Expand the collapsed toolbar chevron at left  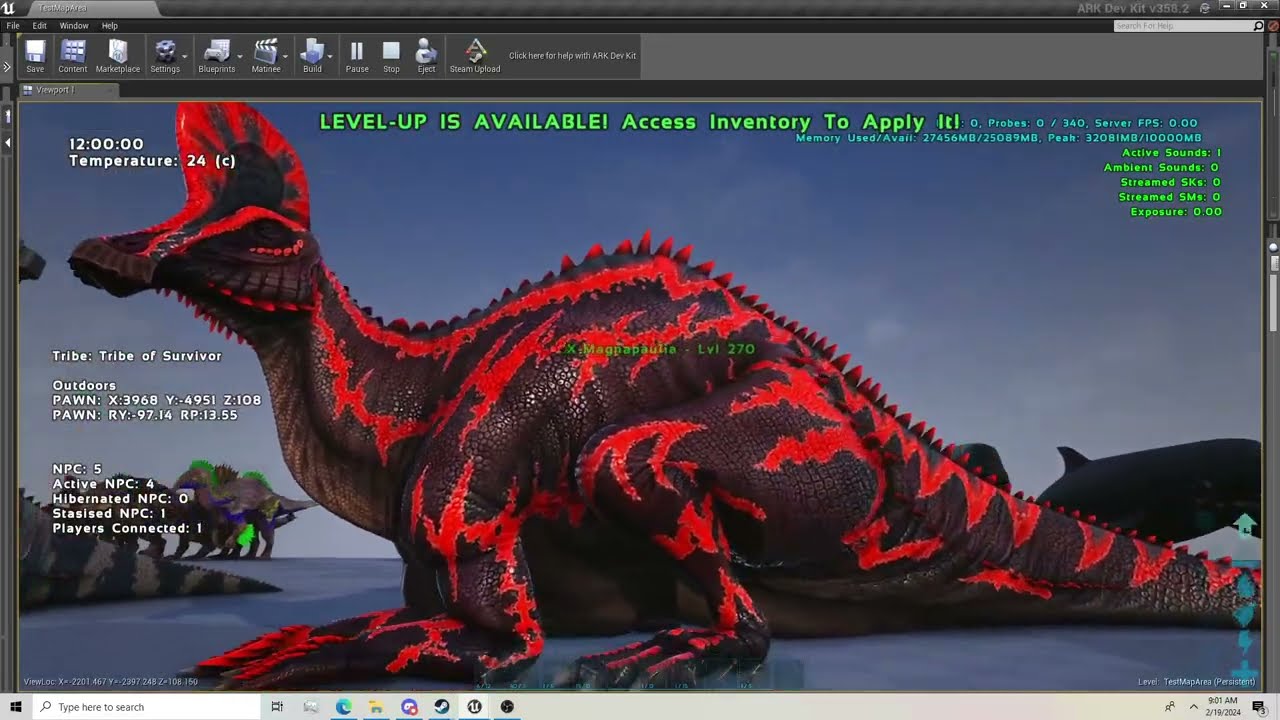pyautogui.click(x=6, y=67)
